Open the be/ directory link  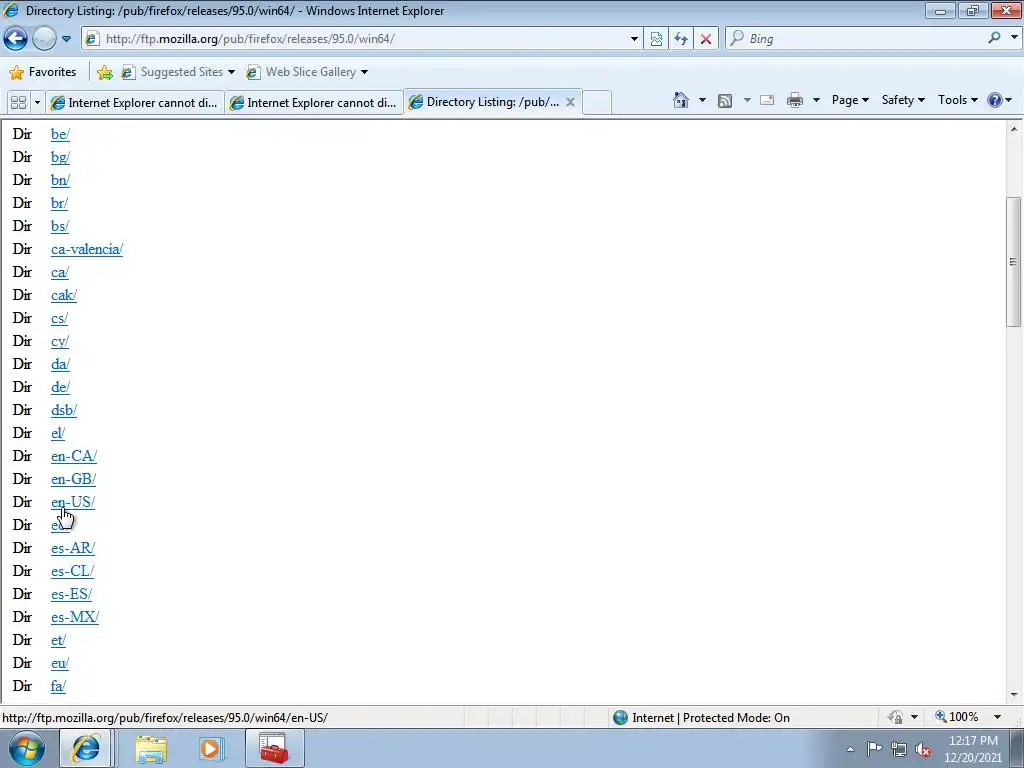(60, 135)
